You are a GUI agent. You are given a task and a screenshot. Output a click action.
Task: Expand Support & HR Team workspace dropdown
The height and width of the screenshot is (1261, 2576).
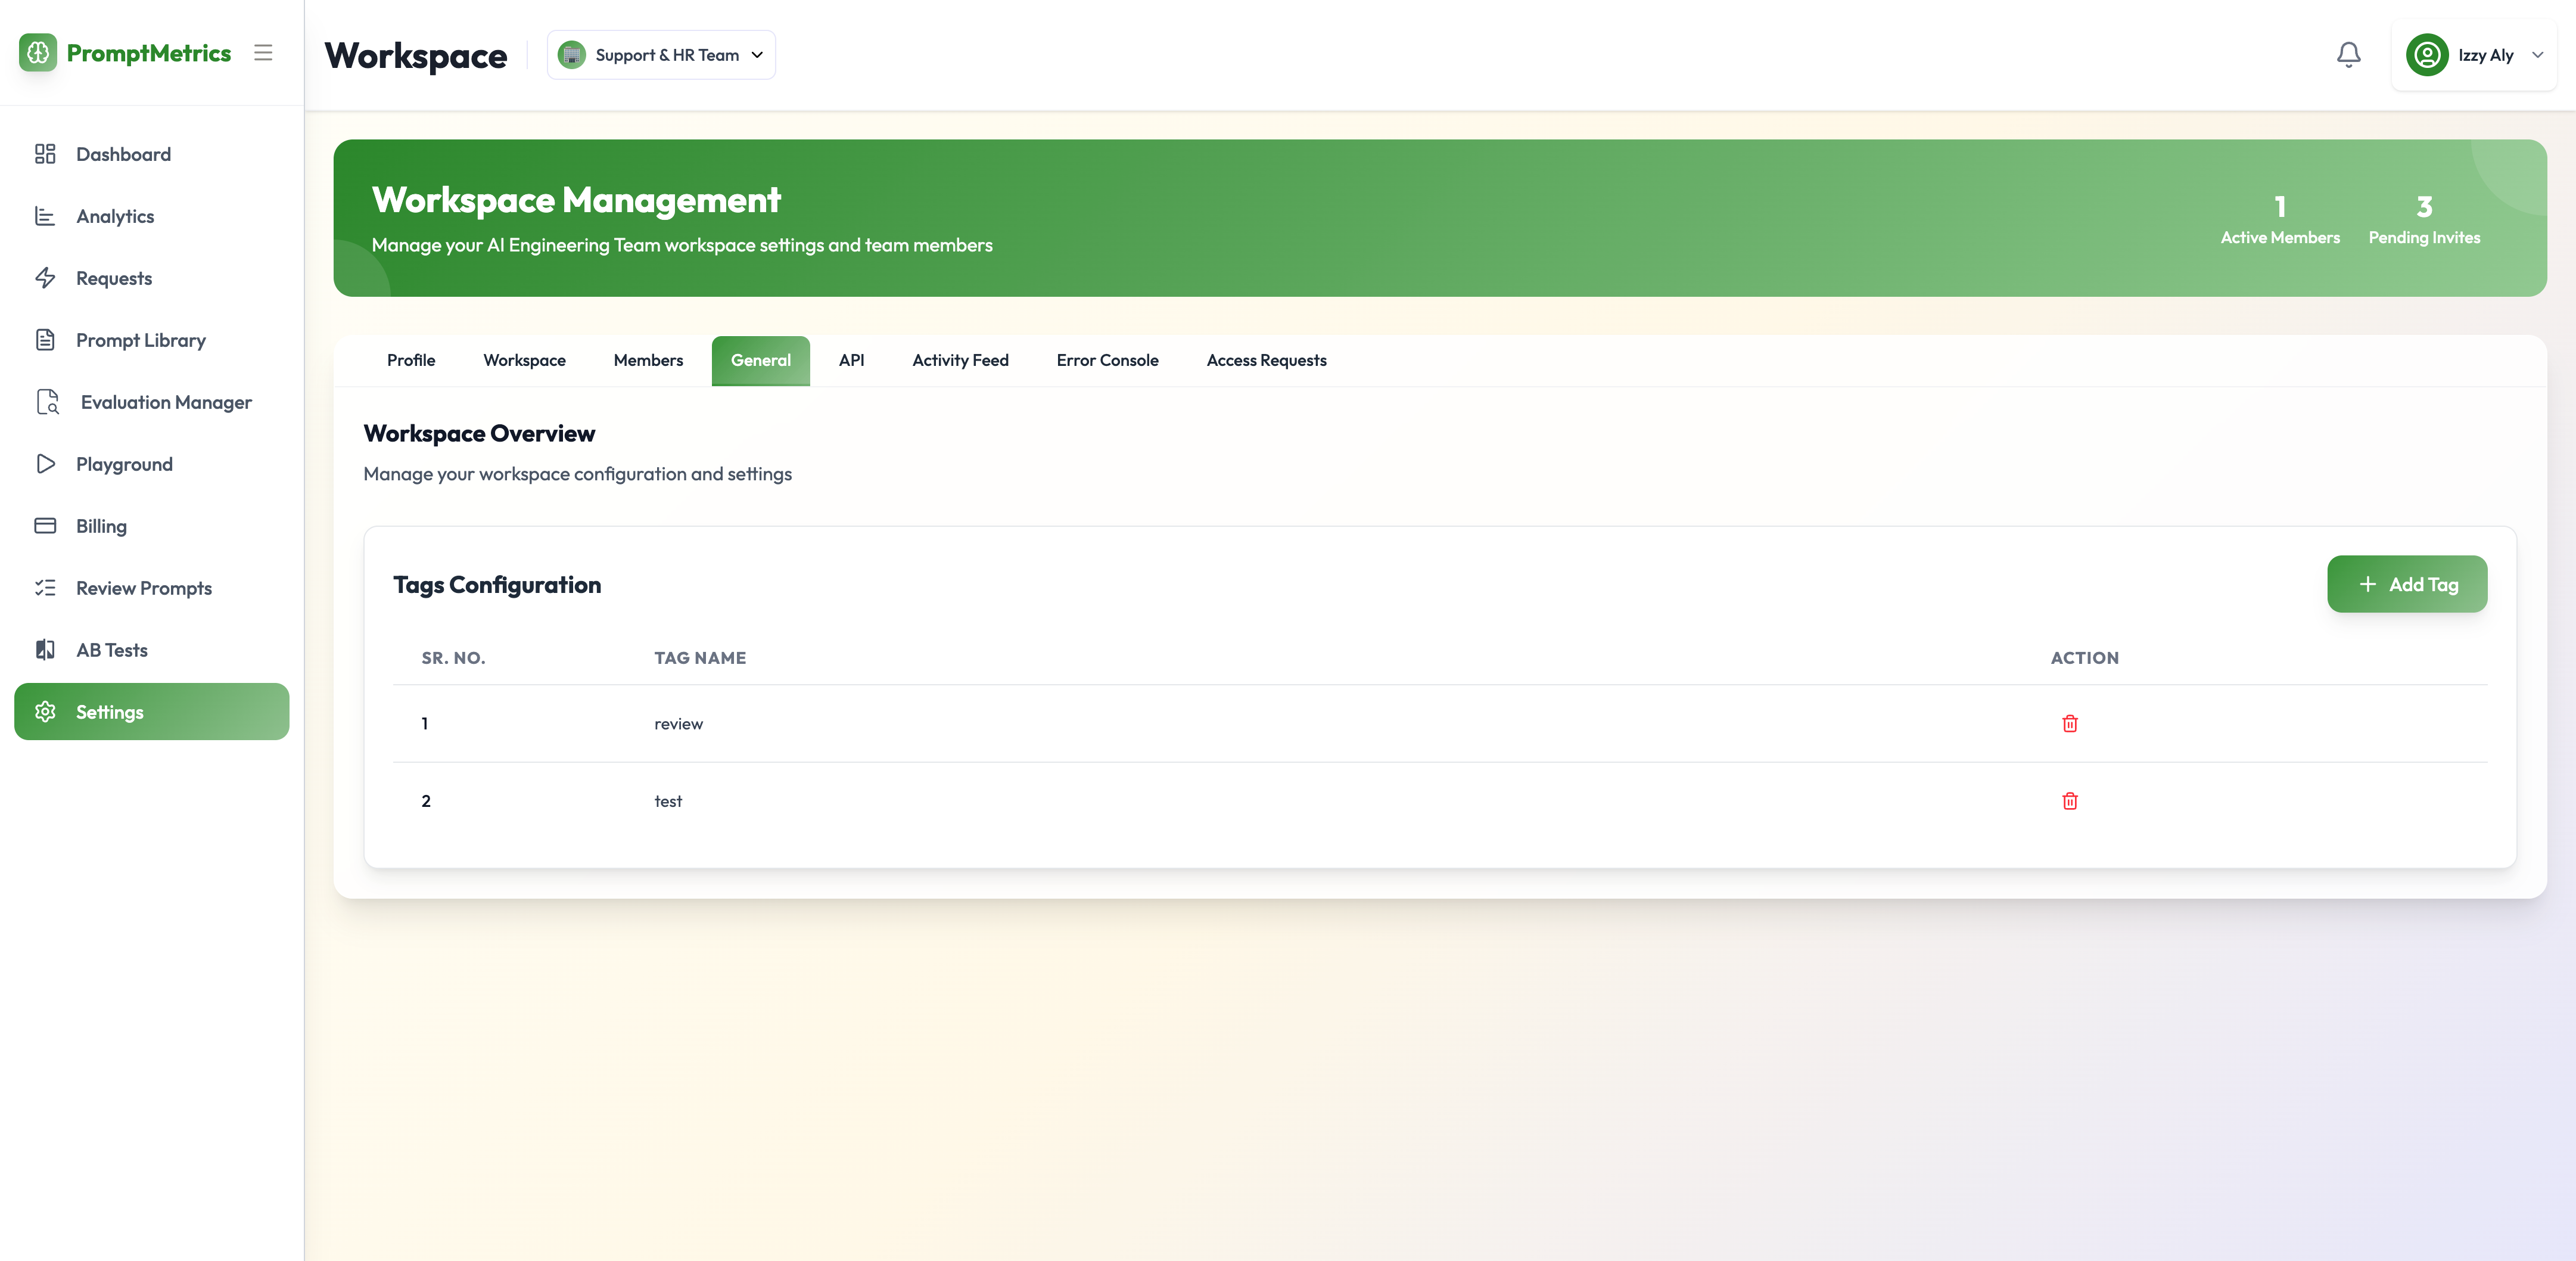point(661,55)
